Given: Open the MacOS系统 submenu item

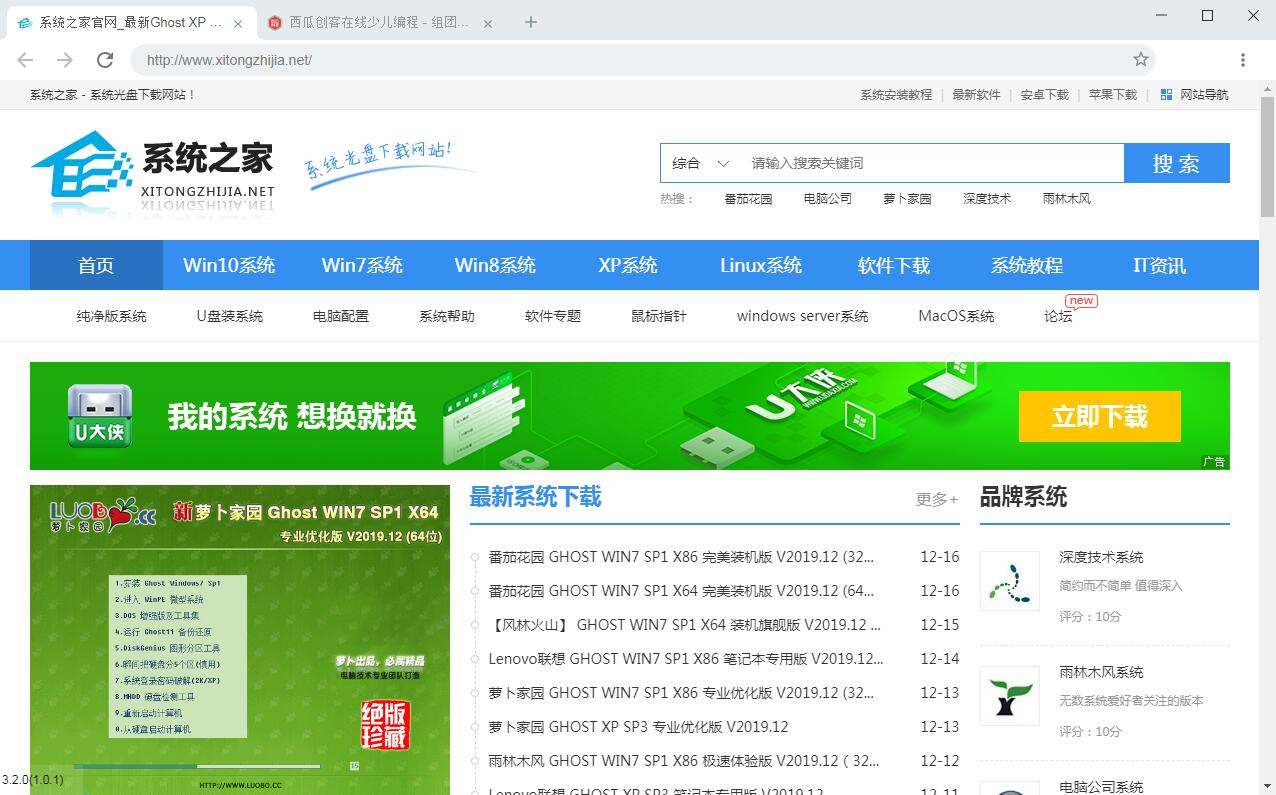Looking at the screenshot, I should click(956, 315).
